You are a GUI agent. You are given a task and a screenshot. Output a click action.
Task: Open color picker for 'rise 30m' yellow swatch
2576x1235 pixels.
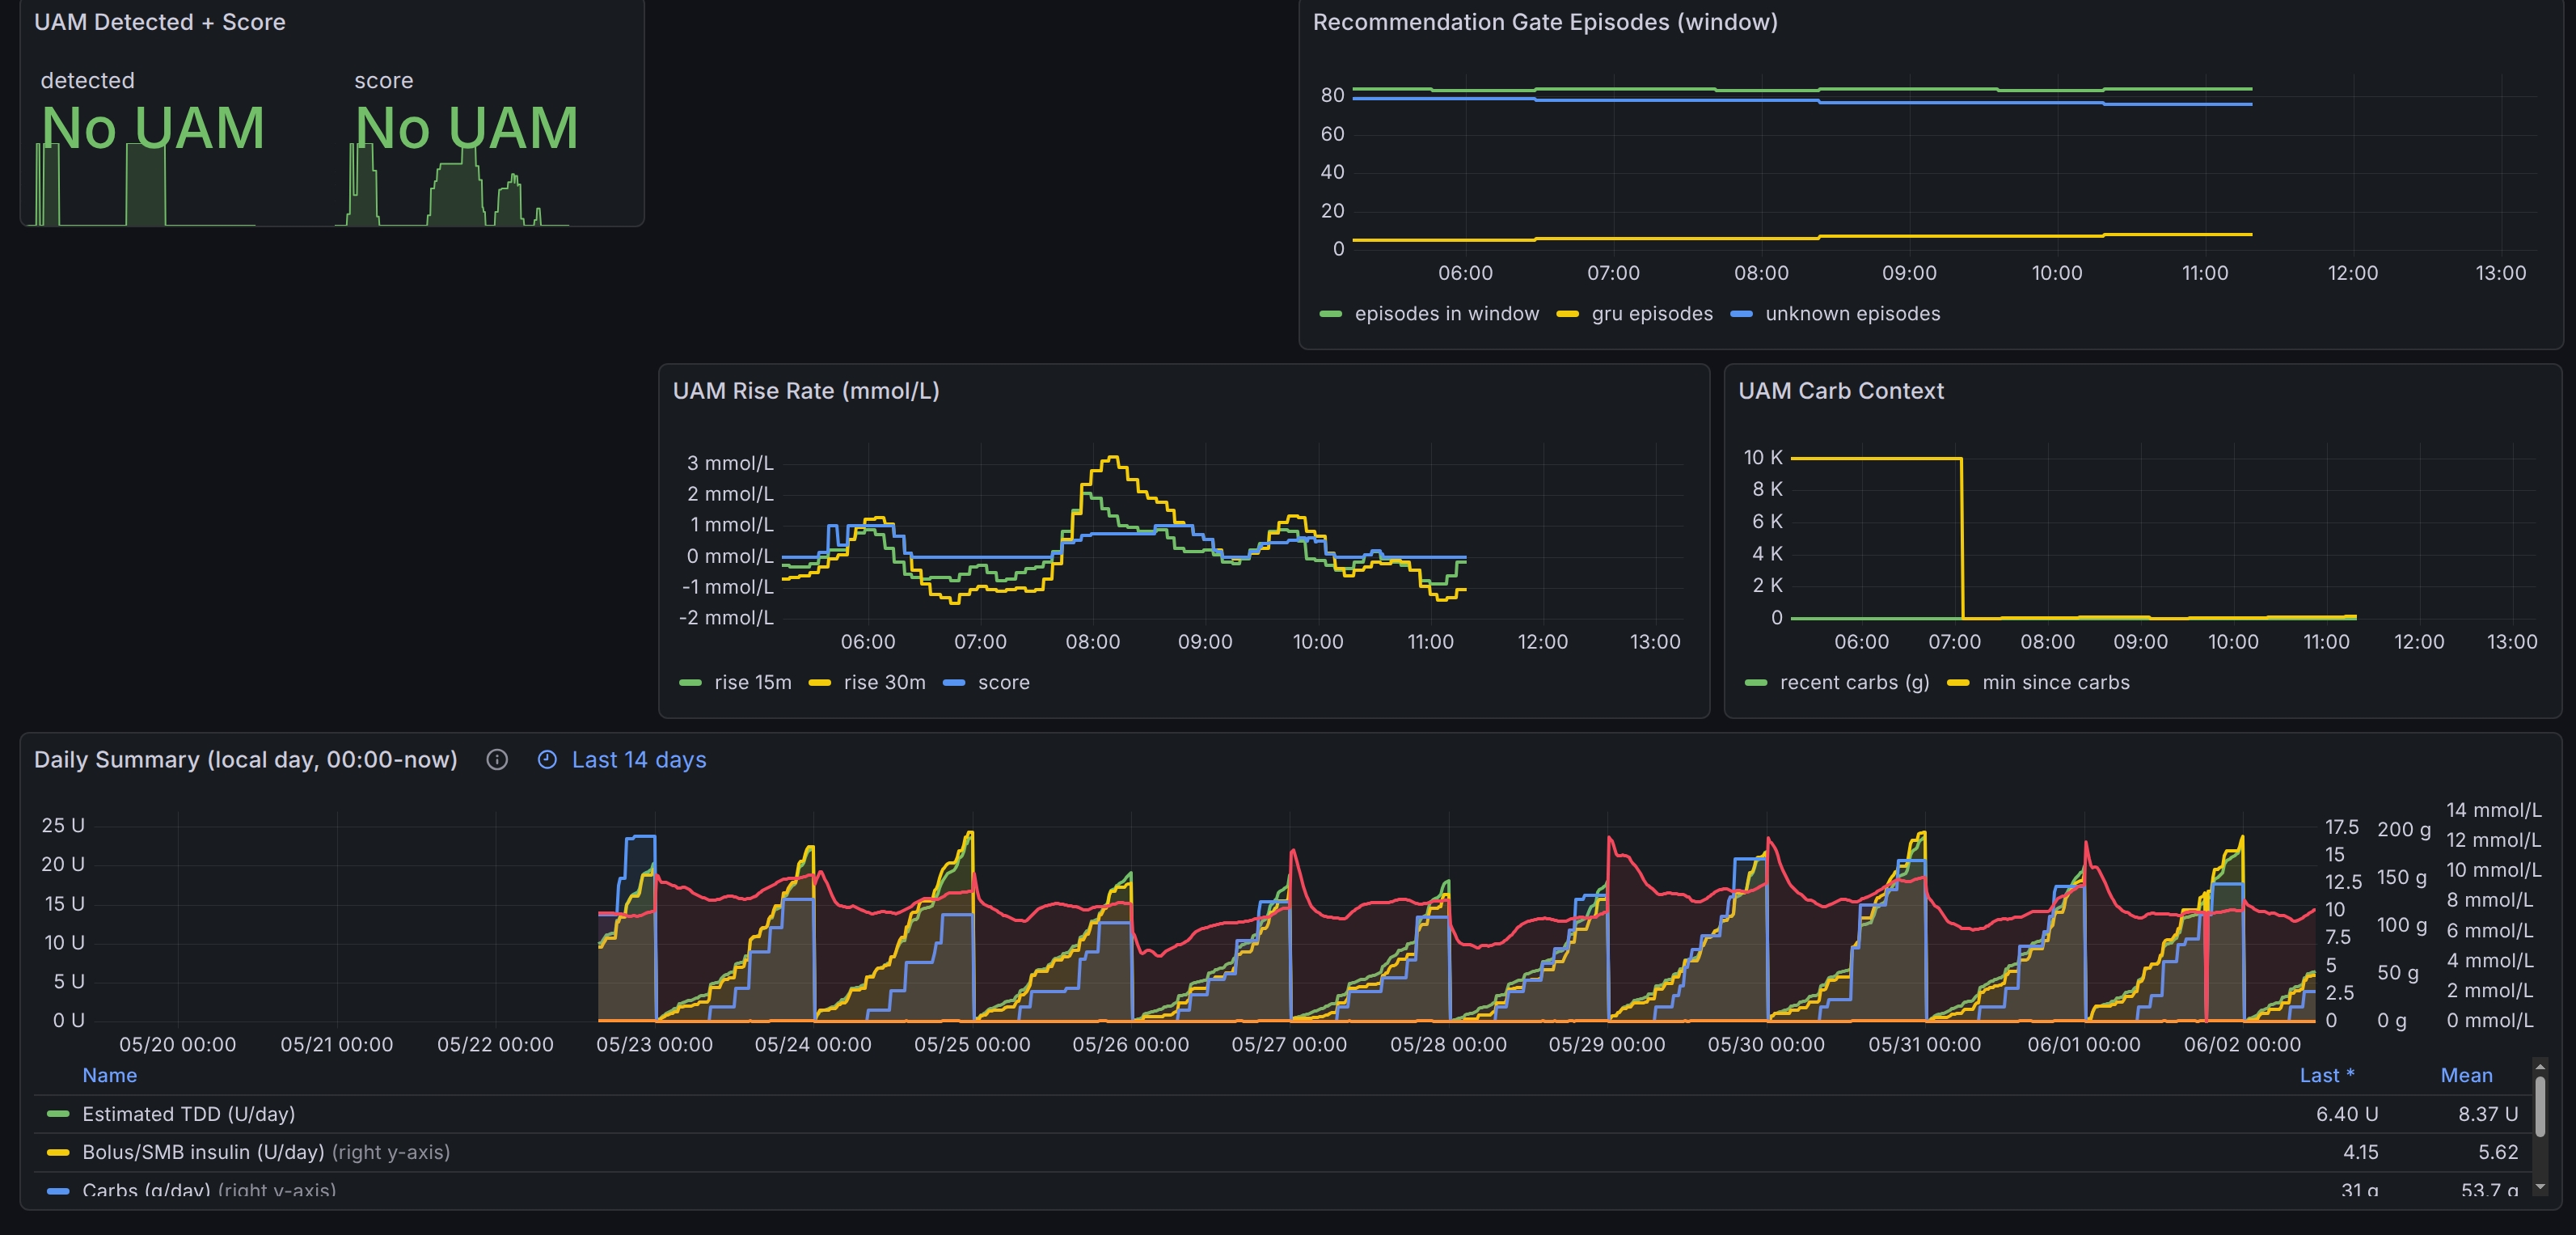pyautogui.click(x=819, y=683)
